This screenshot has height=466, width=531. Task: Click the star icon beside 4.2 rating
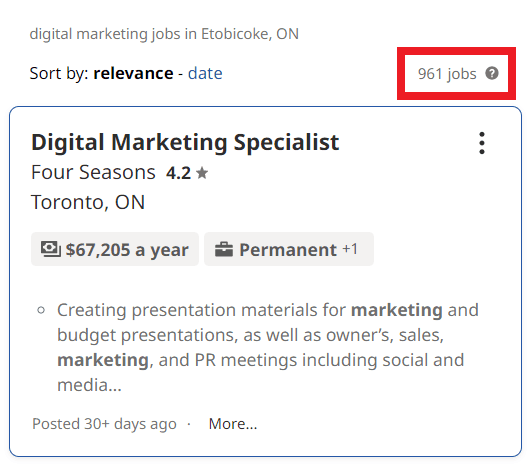(x=202, y=173)
